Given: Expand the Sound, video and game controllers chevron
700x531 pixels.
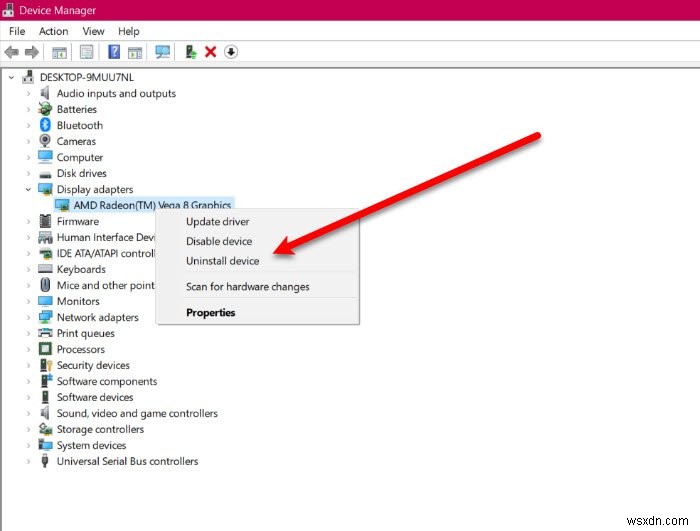Looking at the screenshot, I should coord(28,413).
